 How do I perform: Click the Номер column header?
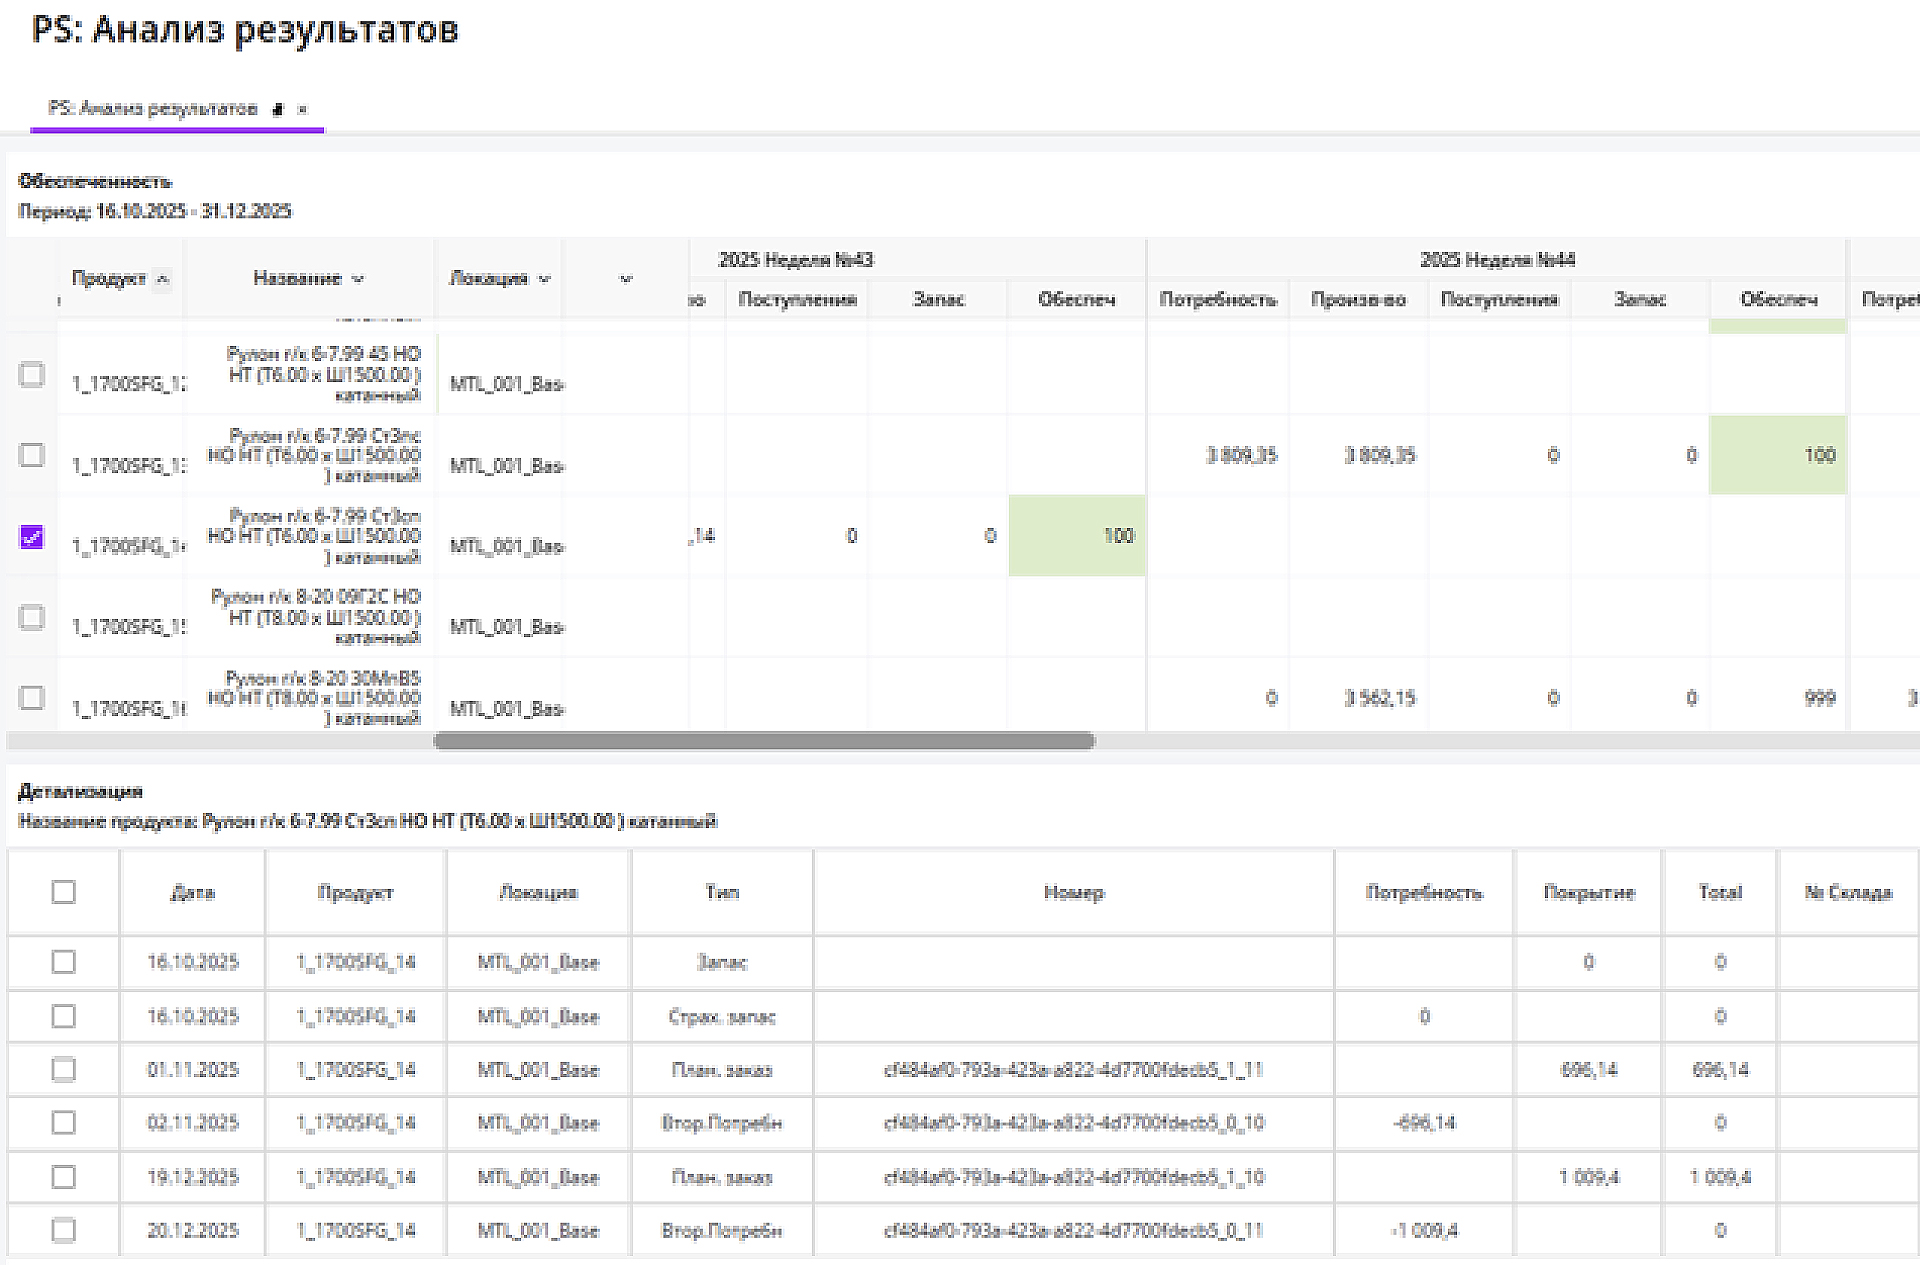[x=1073, y=892]
